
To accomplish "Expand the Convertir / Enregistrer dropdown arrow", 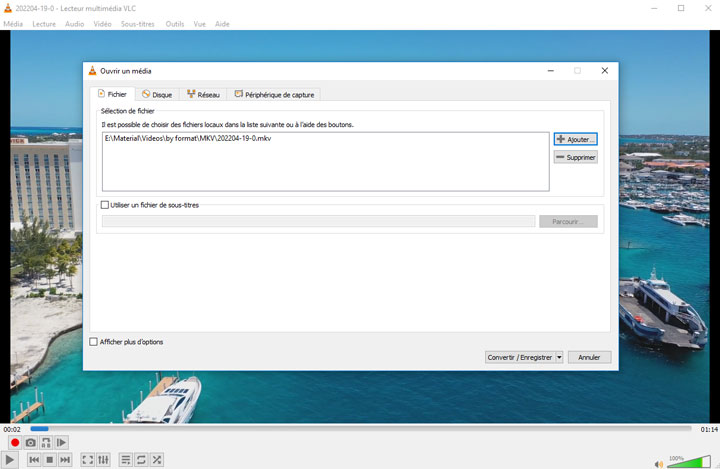I will pyautogui.click(x=559, y=357).
